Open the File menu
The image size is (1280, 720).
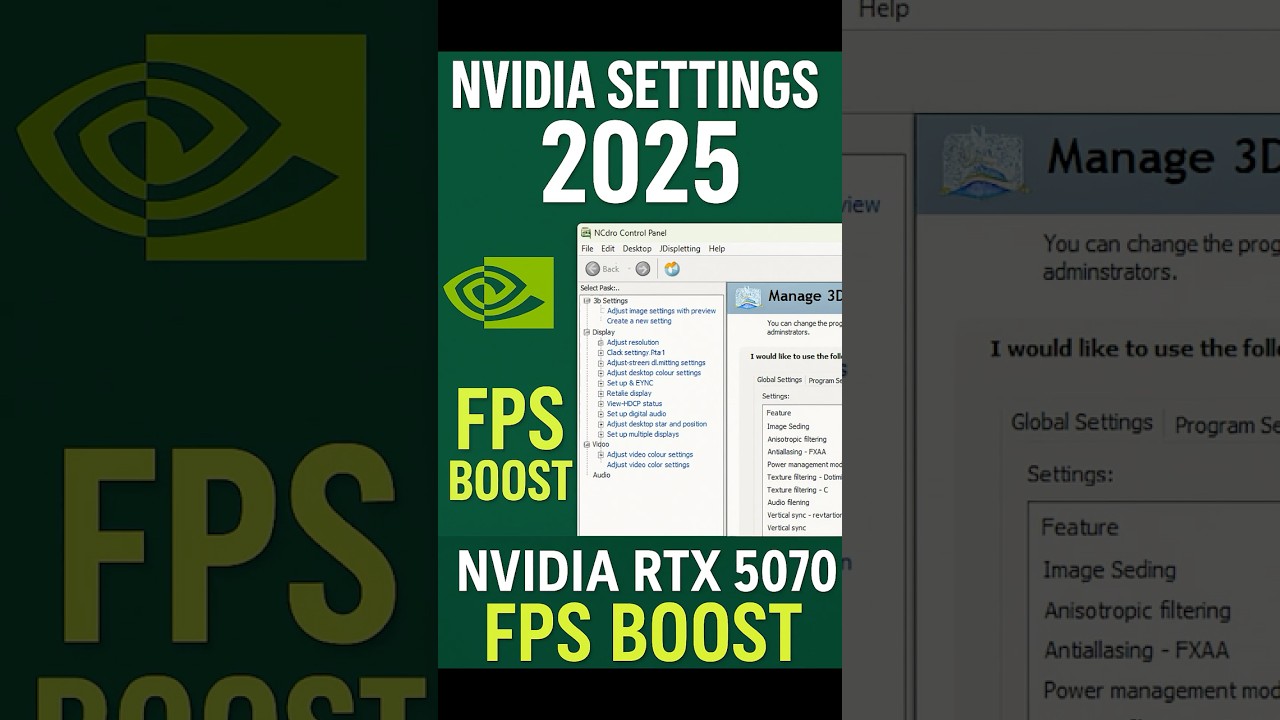587,249
